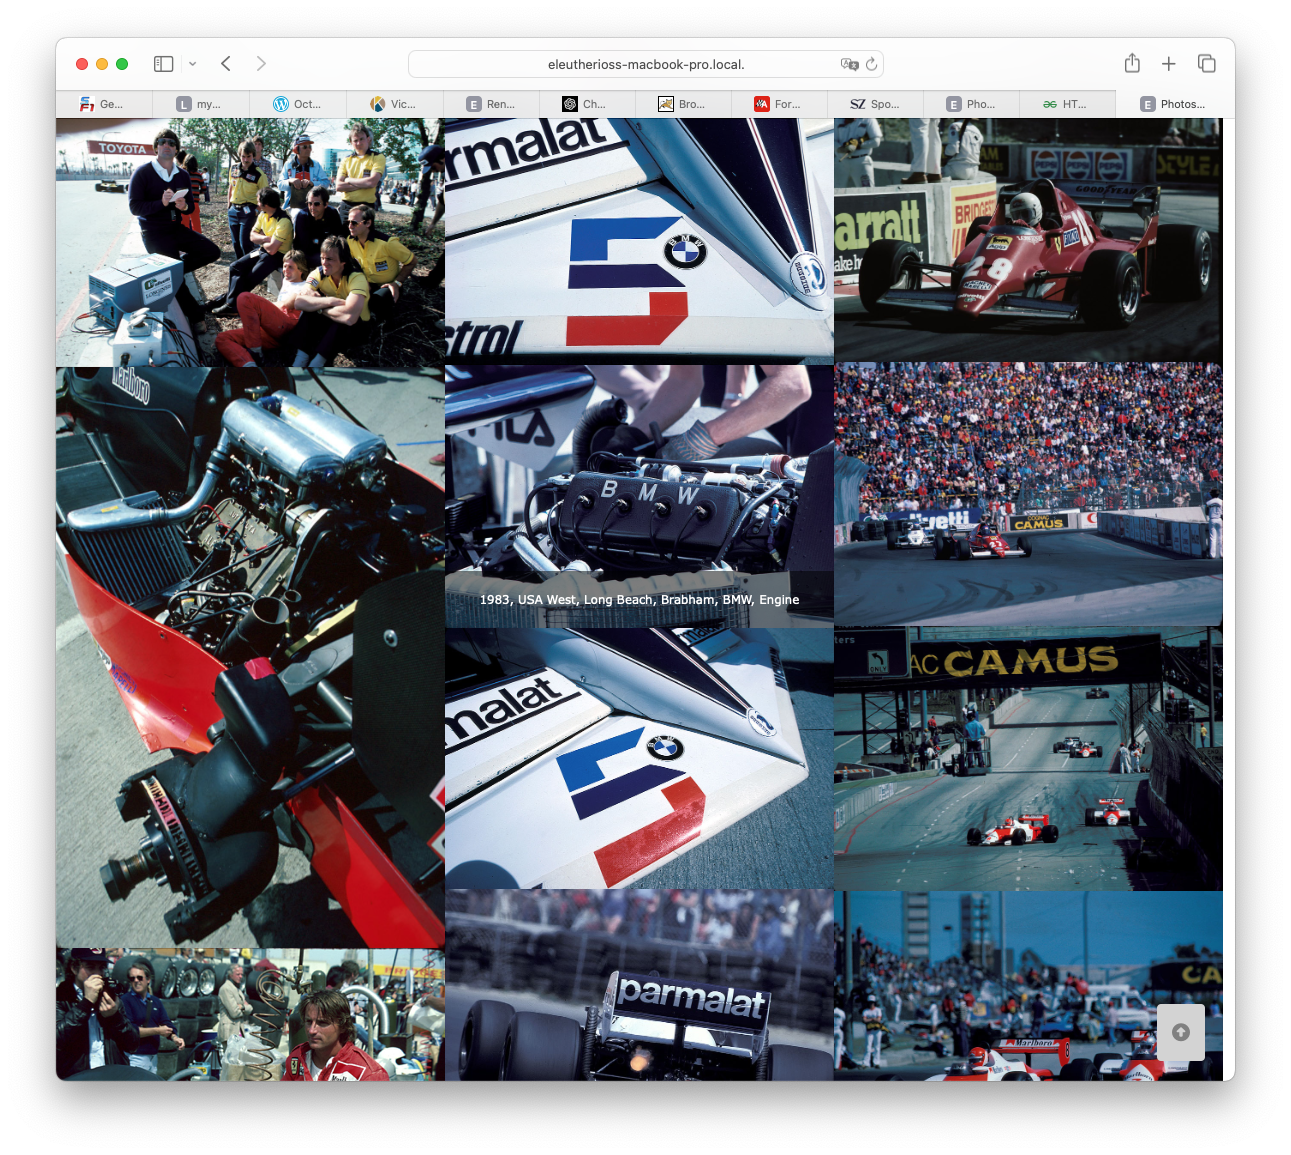This screenshot has height=1155, width=1291.
Task: Reload the current page
Action: [872, 64]
